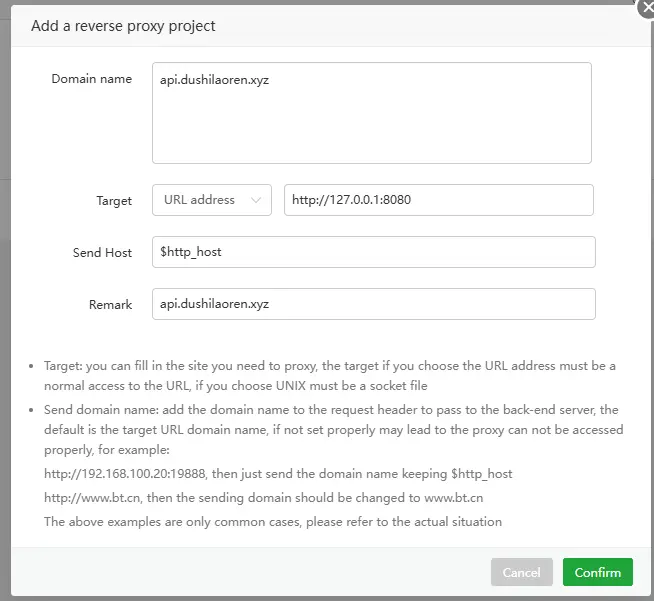This screenshot has width=654, height=601.
Task: Click the 'Add a reverse proxy project' title
Action: 123,26
